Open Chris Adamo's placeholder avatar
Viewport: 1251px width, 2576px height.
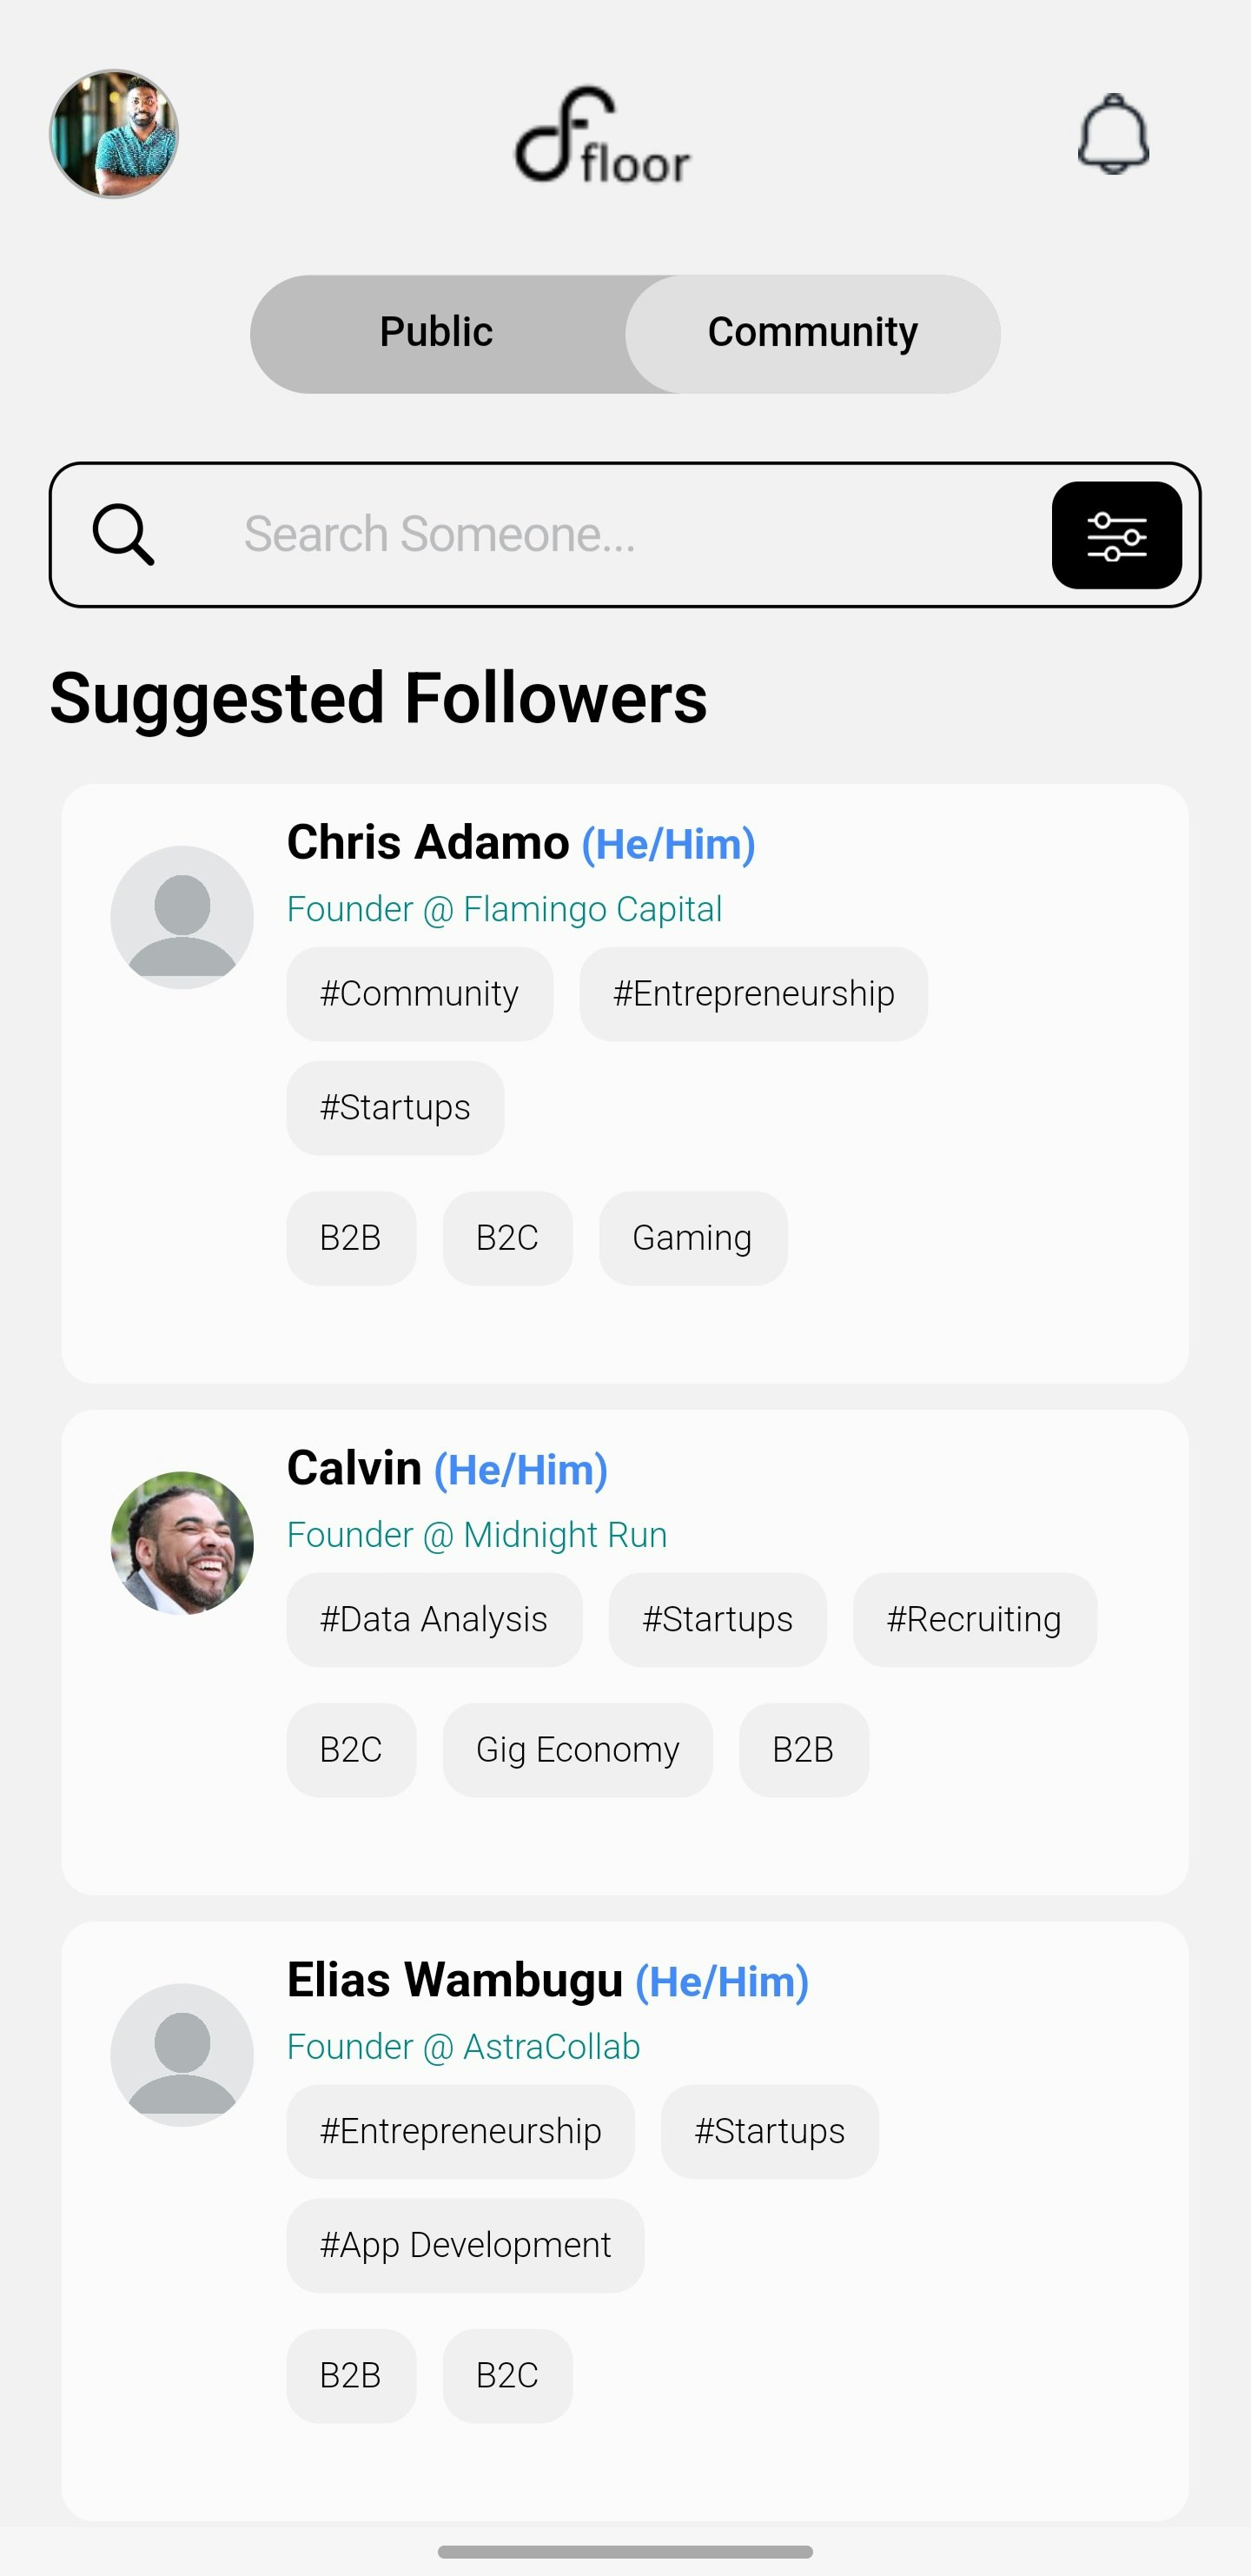[x=182, y=917]
